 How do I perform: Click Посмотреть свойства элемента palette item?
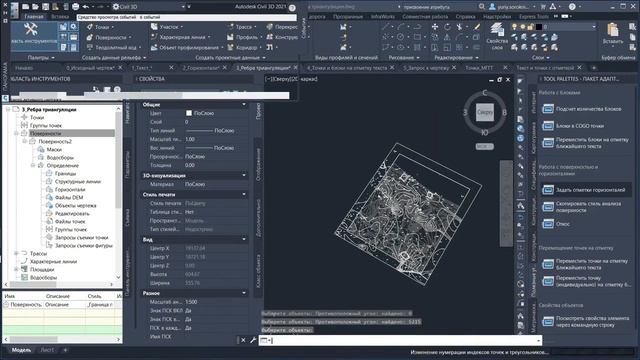585,322
